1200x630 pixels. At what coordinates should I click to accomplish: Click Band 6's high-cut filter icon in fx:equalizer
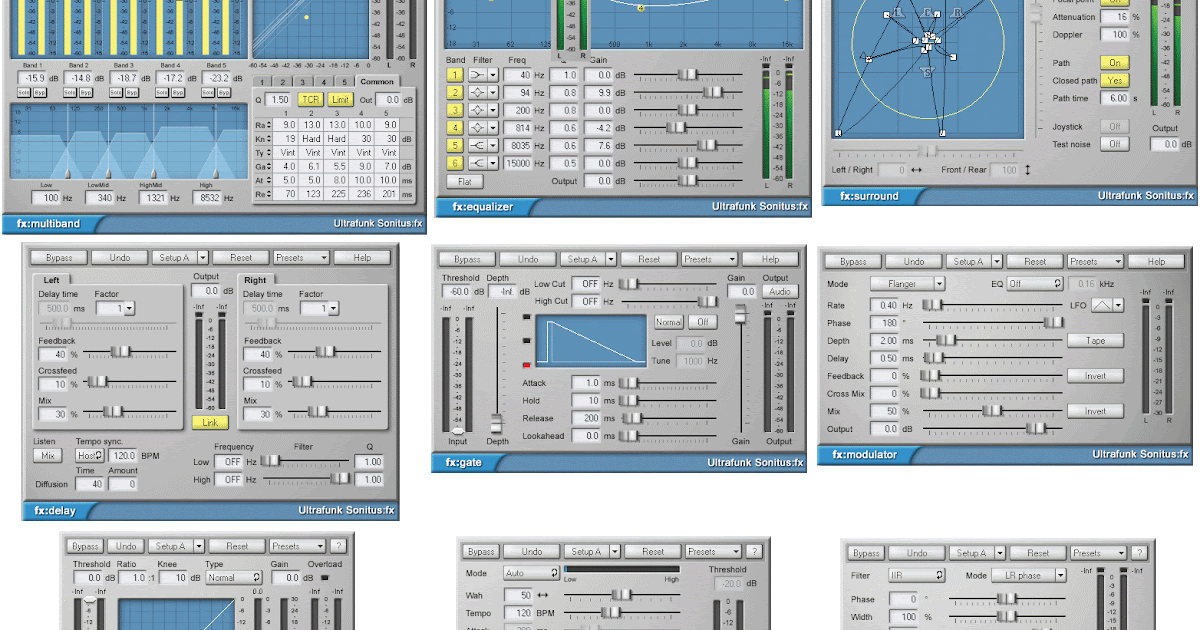click(x=476, y=163)
